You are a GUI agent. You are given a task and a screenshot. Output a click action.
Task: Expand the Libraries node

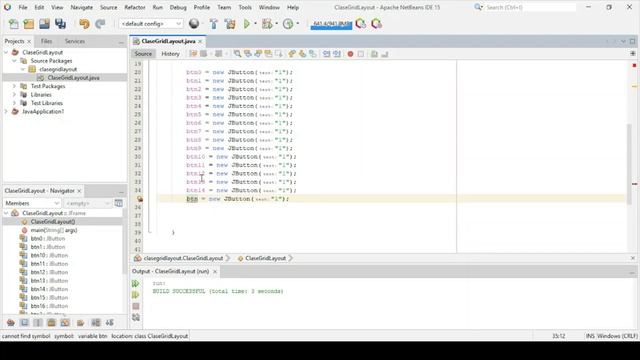pos(14,95)
